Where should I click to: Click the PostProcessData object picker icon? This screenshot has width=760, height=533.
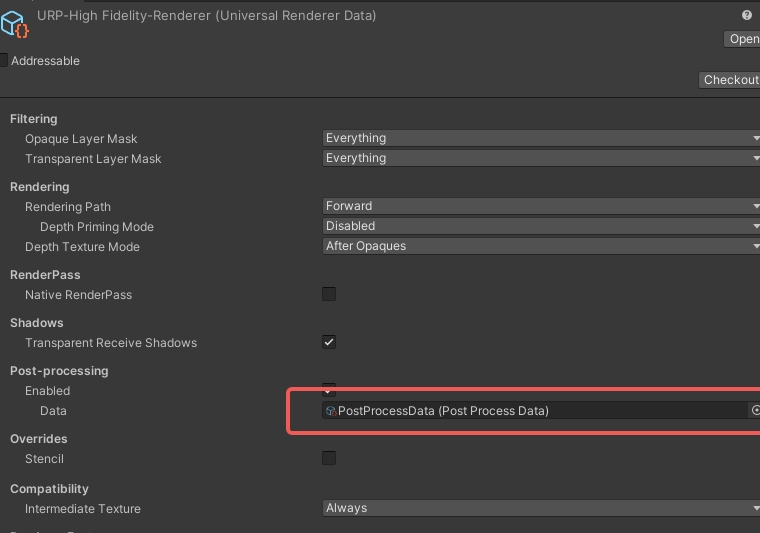pos(755,410)
